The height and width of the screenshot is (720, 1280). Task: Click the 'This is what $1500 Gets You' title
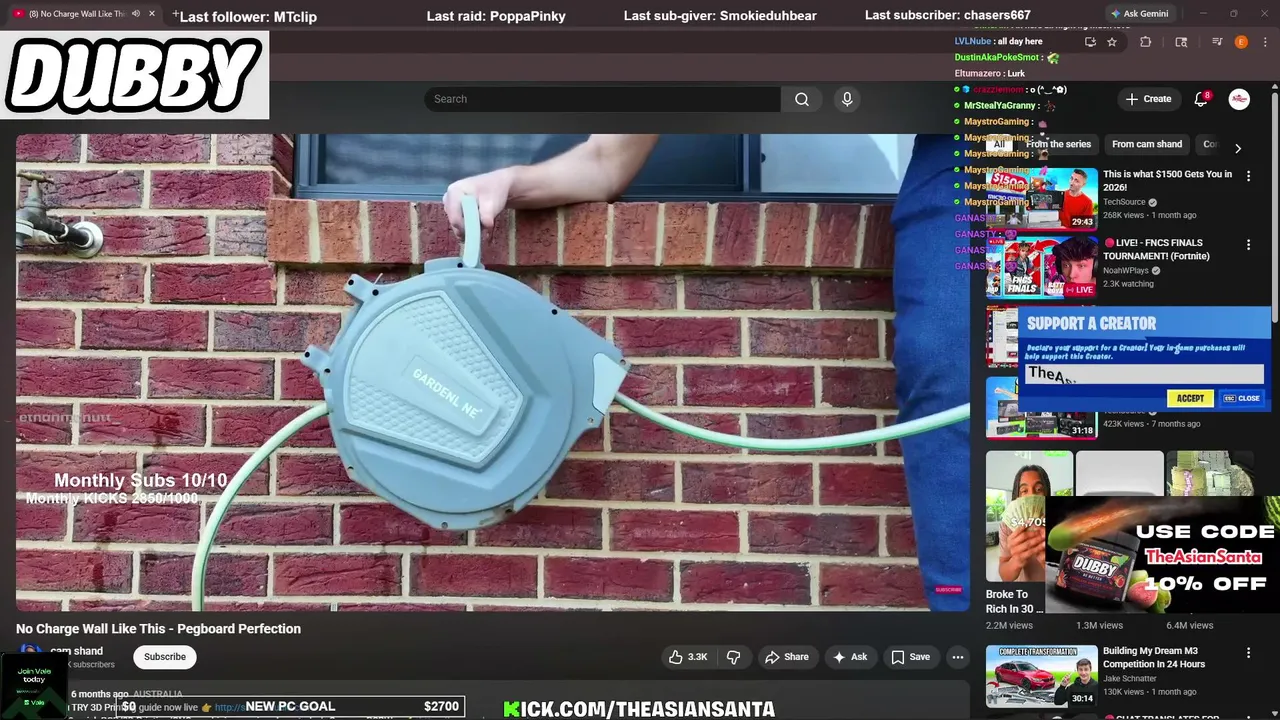(1167, 180)
